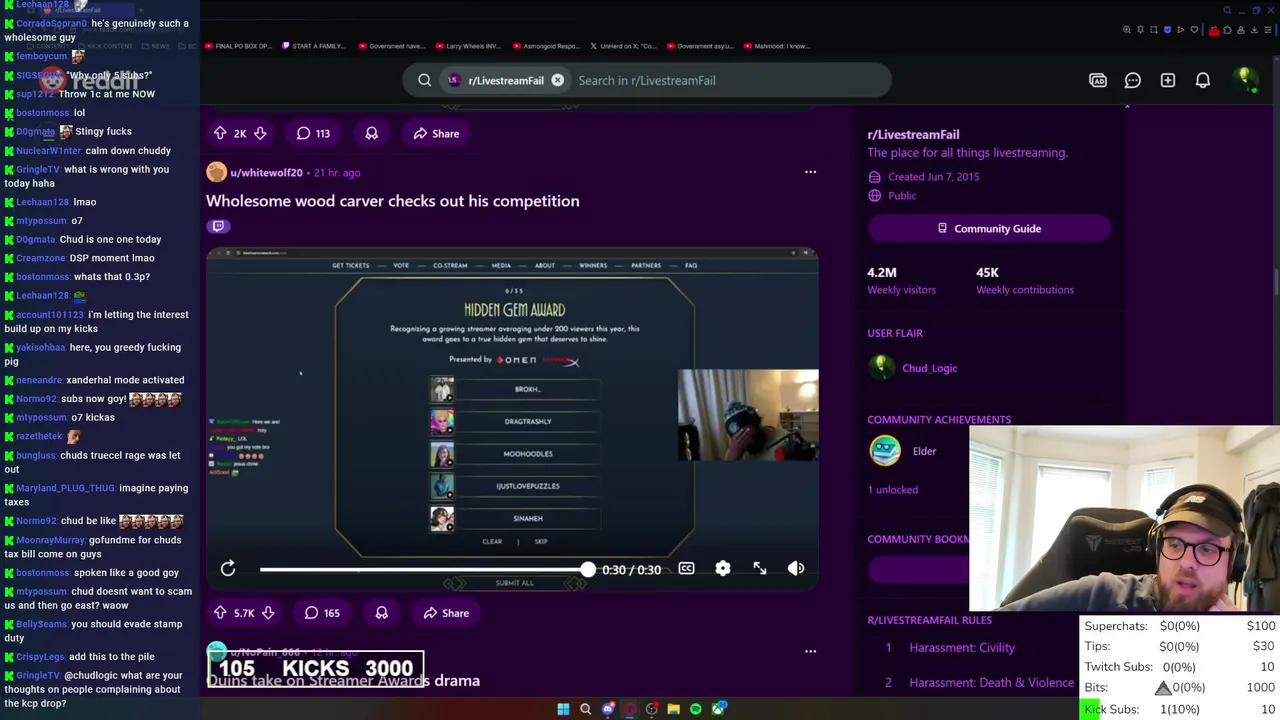This screenshot has width=1280, height=720.
Task: Enter fullscreen on the video player
Action: pos(760,568)
